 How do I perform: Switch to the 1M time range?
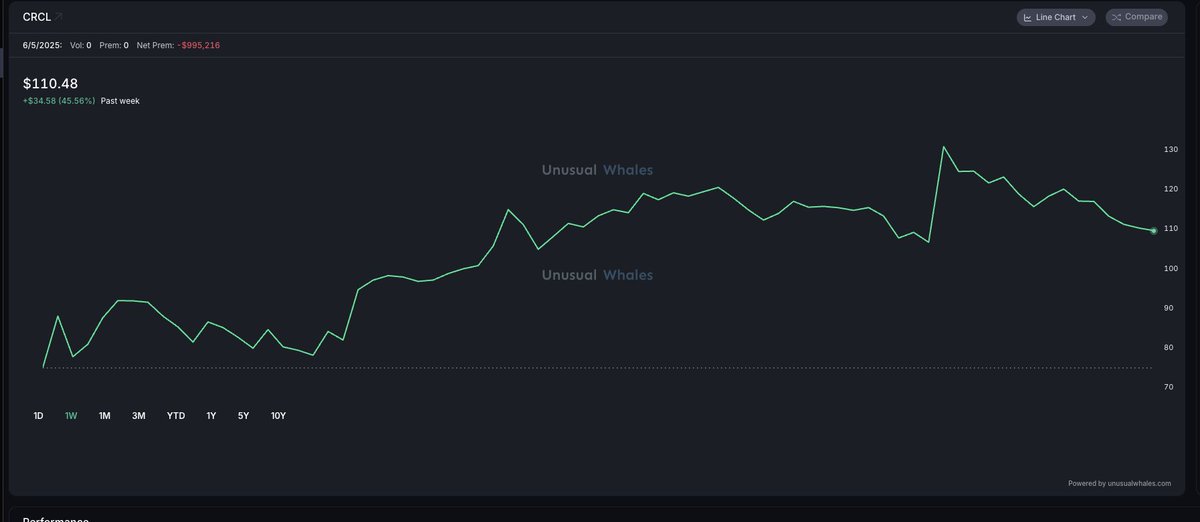104,415
